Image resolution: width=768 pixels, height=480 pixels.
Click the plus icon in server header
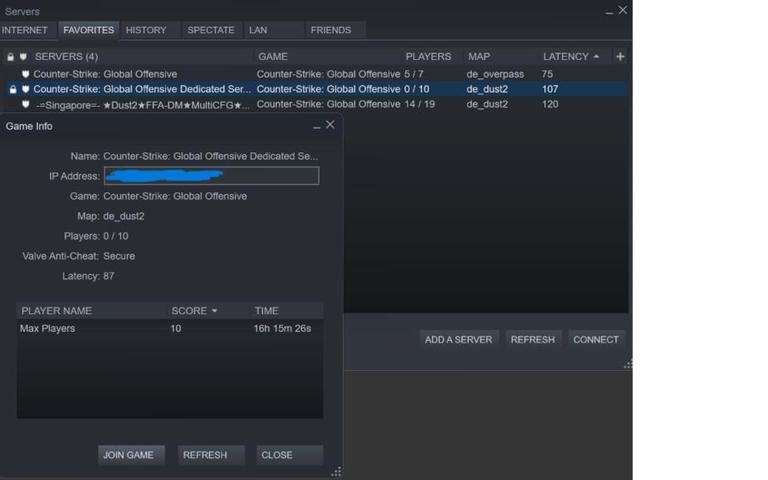click(620, 57)
